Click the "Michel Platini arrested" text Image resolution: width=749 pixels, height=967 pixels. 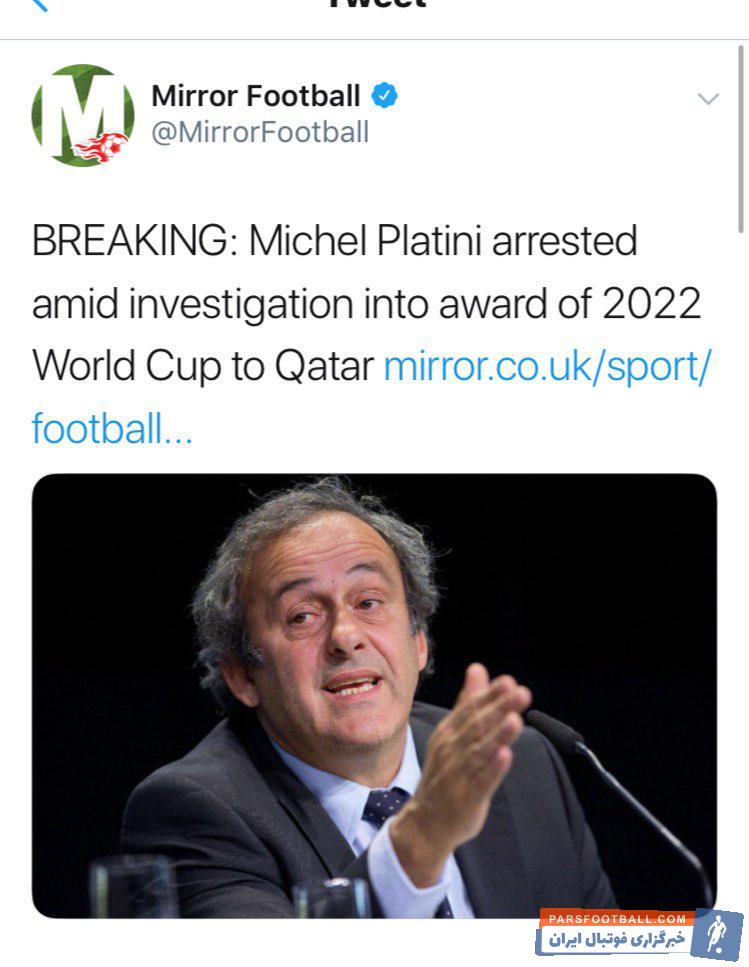click(443, 242)
